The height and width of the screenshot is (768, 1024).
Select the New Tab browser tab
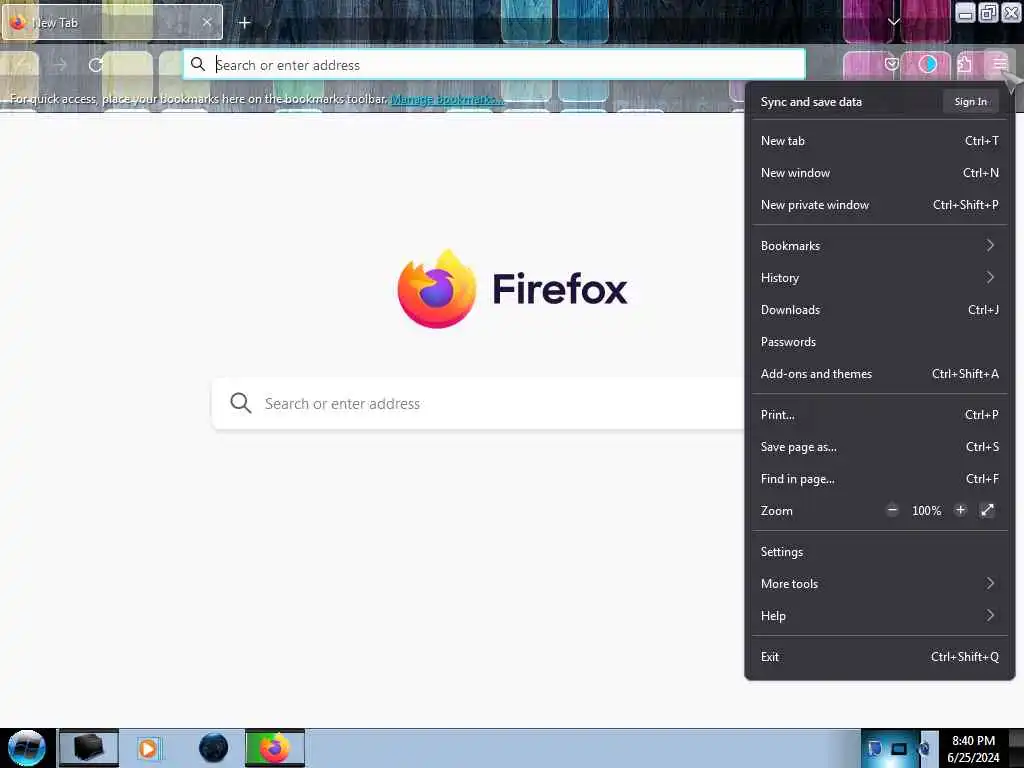click(x=112, y=22)
